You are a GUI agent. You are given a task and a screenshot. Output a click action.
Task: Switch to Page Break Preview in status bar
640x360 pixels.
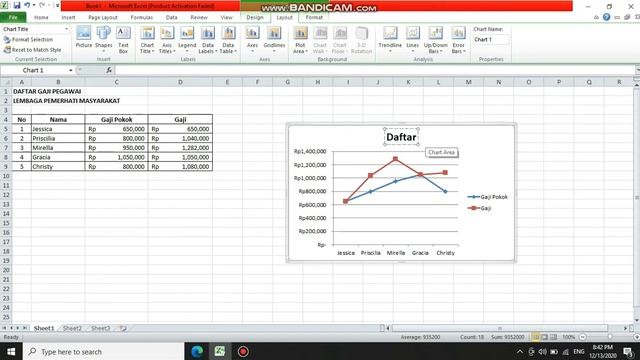(553, 337)
